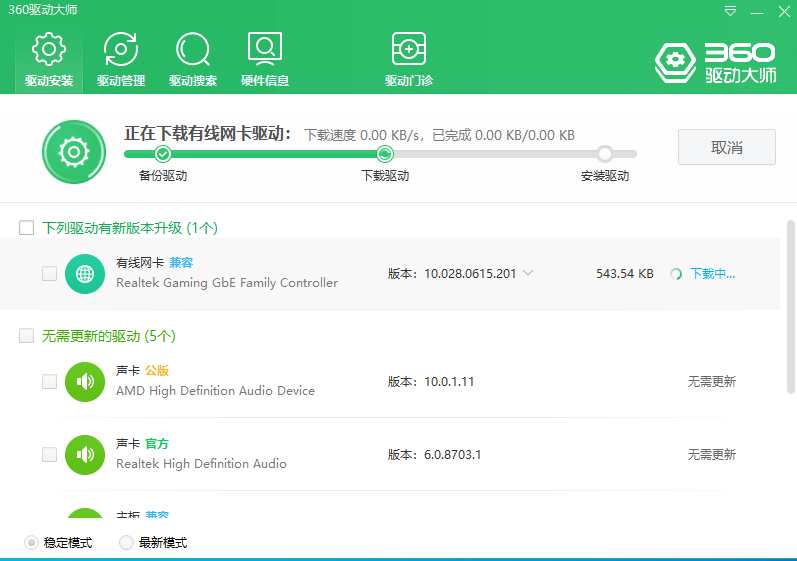
Task: Minimize the 360驱动大师 window
Action: pyautogui.click(x=757, y=12)
